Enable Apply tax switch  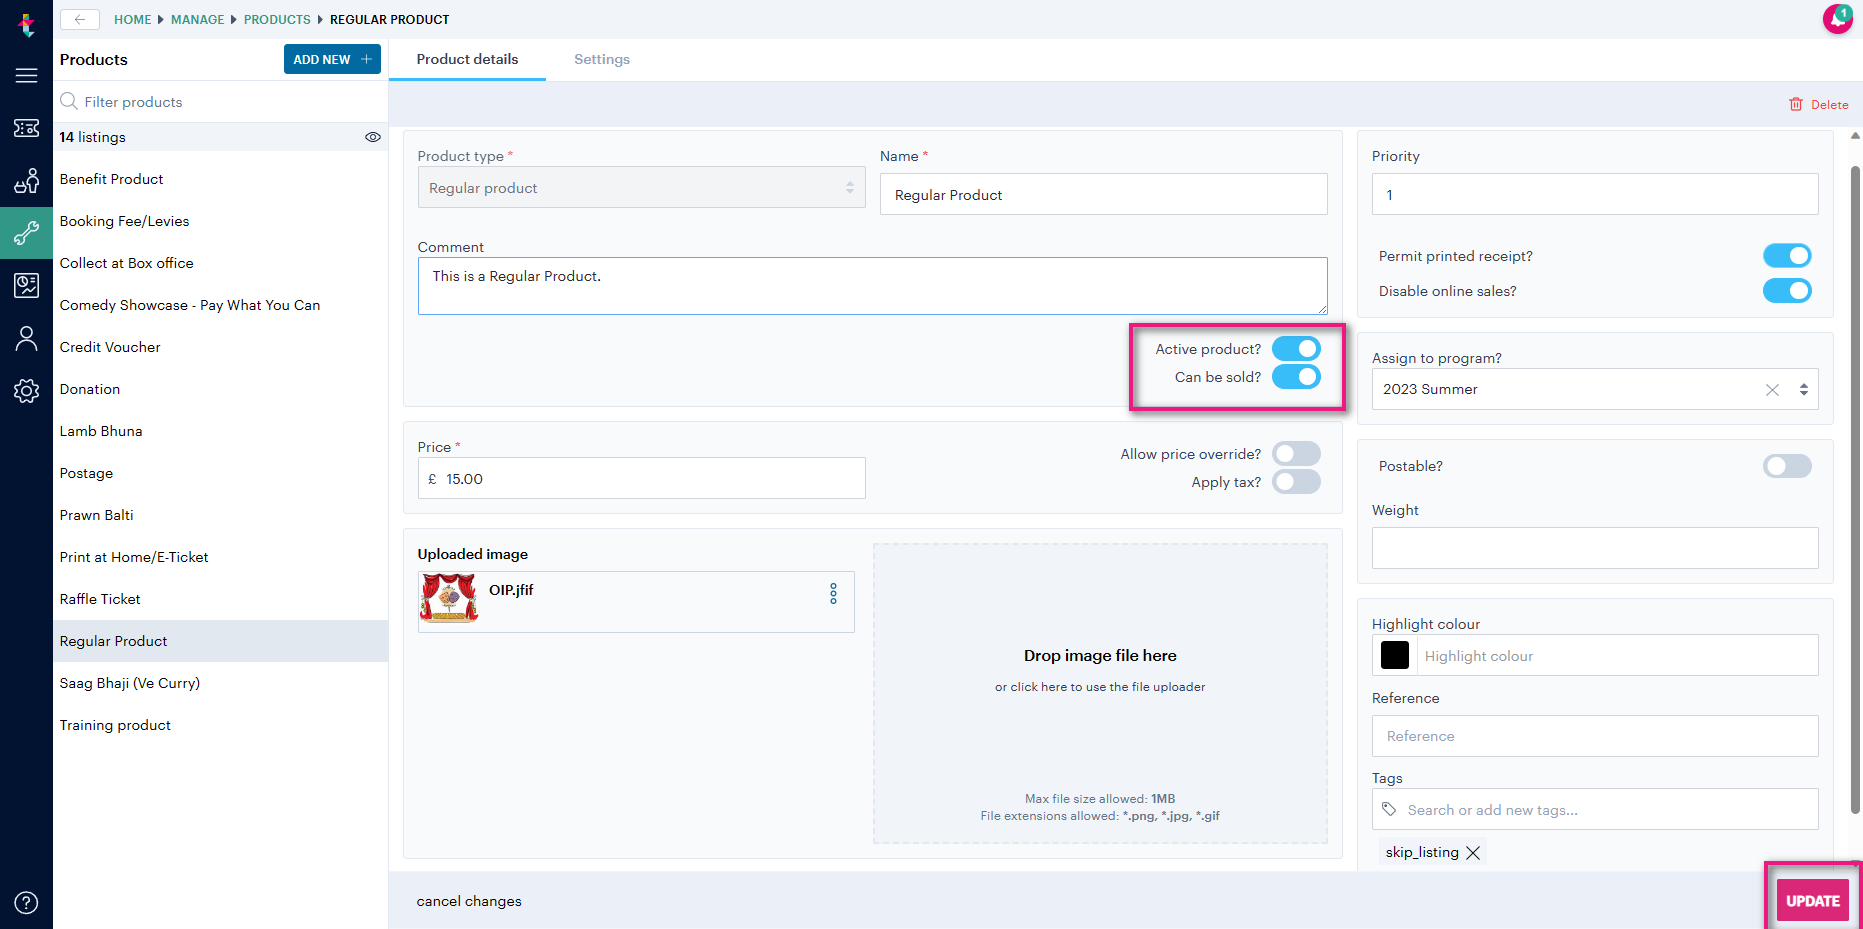(x=1296, y=482)
